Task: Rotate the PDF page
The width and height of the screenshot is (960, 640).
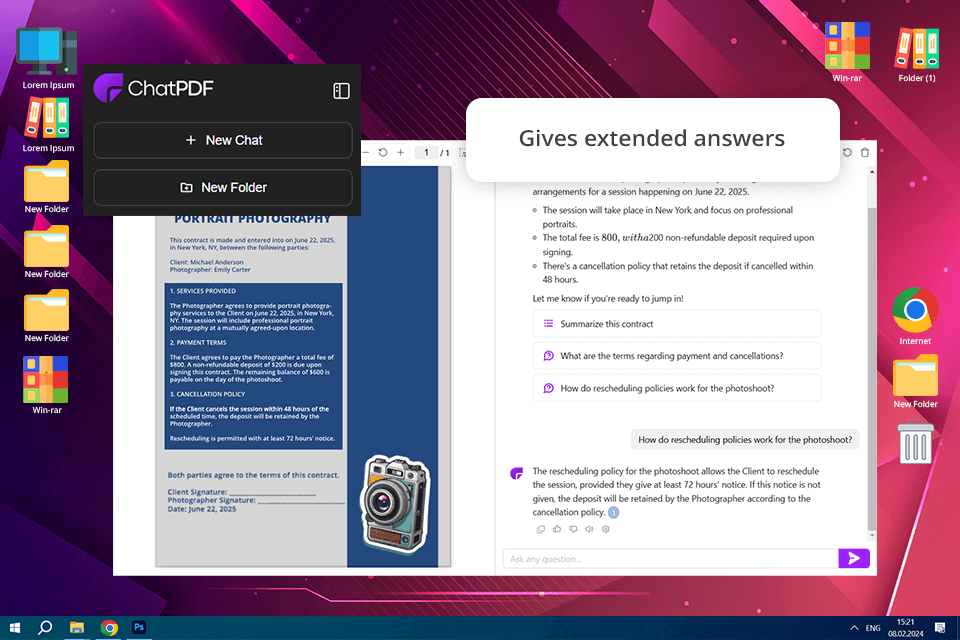Action: pos(383,152)
